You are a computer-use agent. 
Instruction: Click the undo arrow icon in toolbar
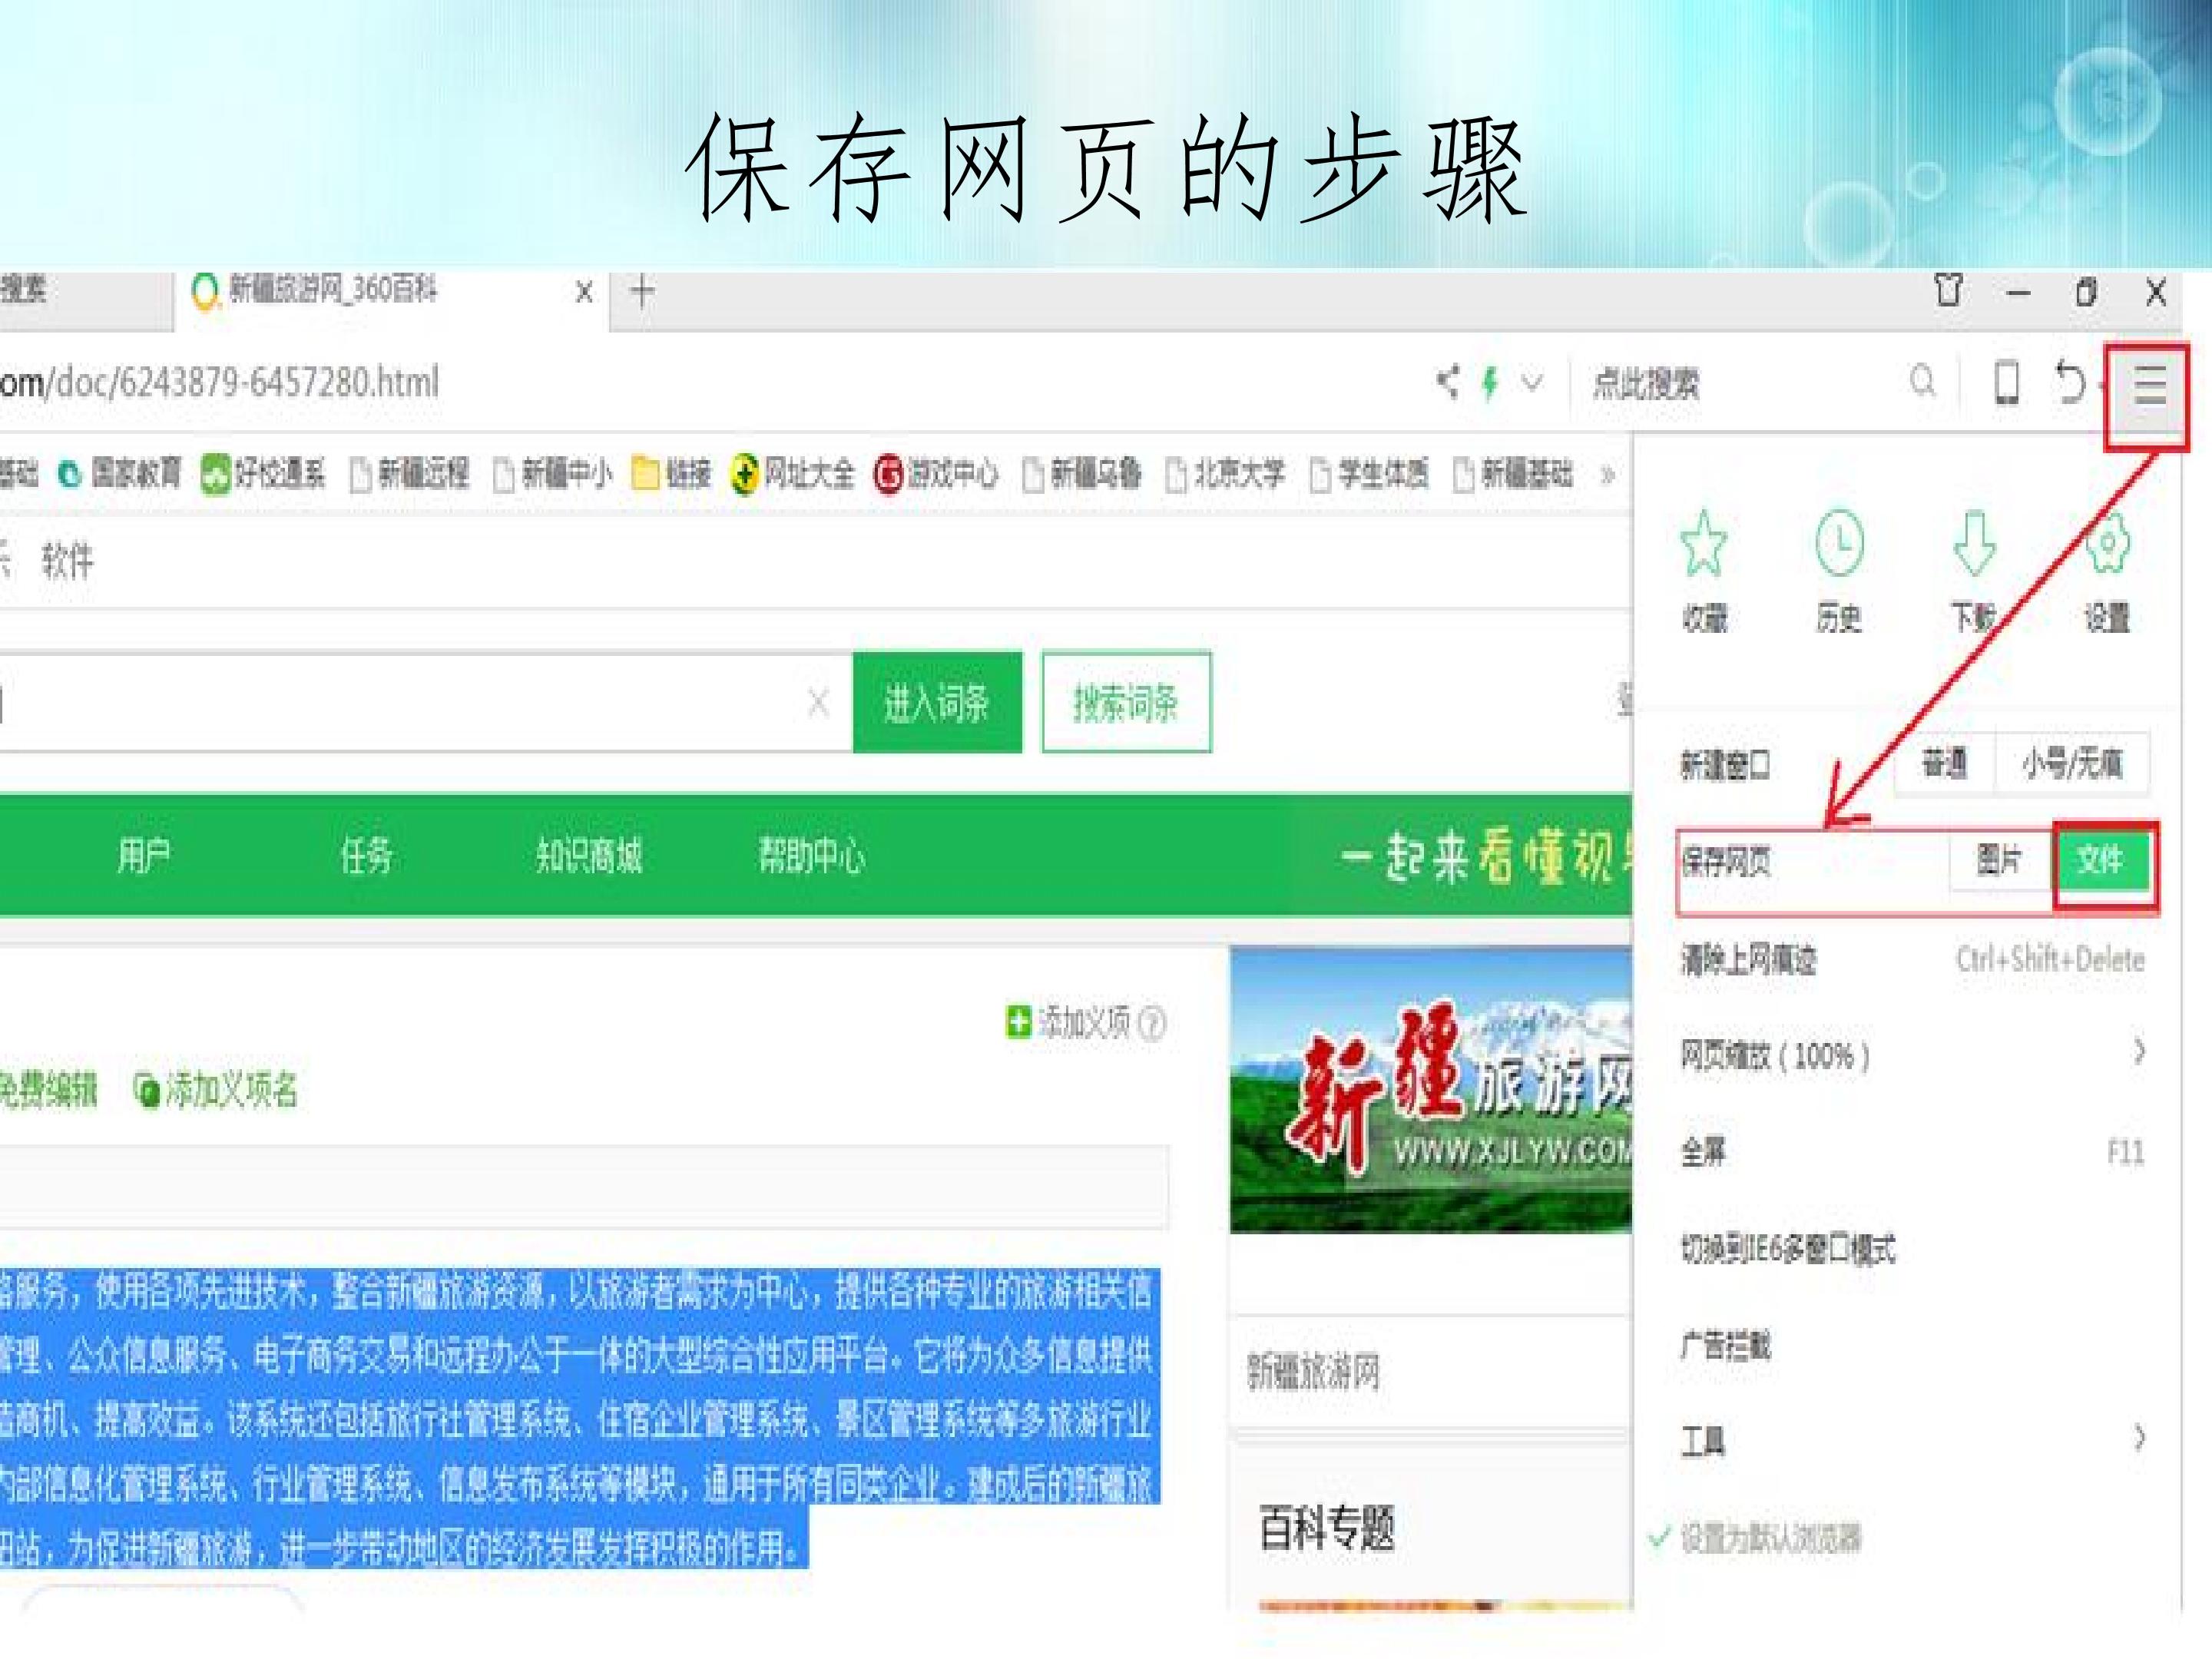click(2070, 383)
